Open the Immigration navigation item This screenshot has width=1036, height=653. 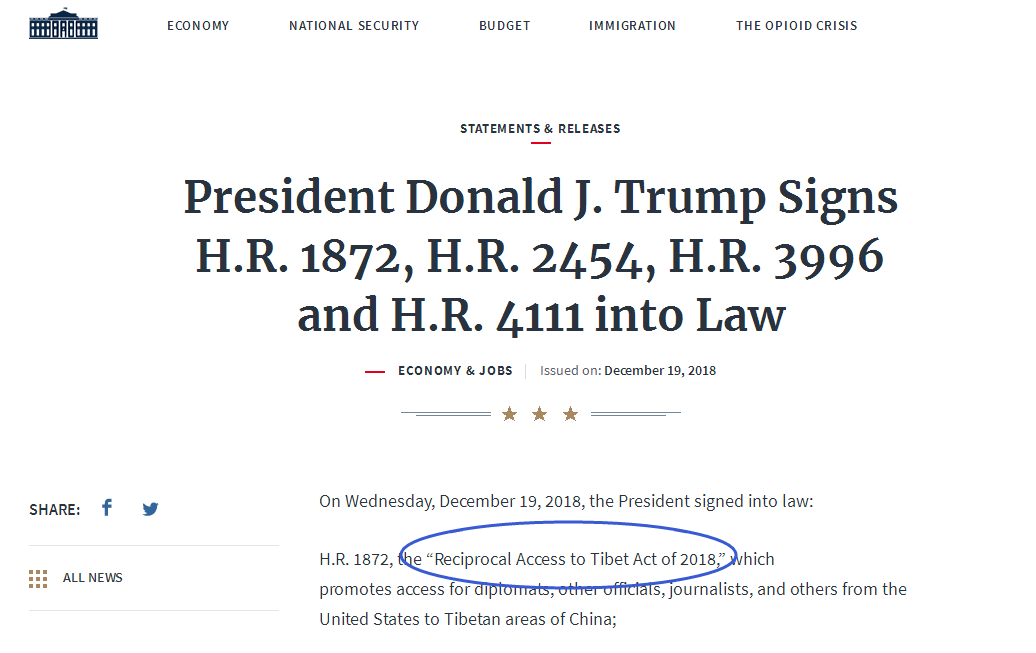(632, 26)
